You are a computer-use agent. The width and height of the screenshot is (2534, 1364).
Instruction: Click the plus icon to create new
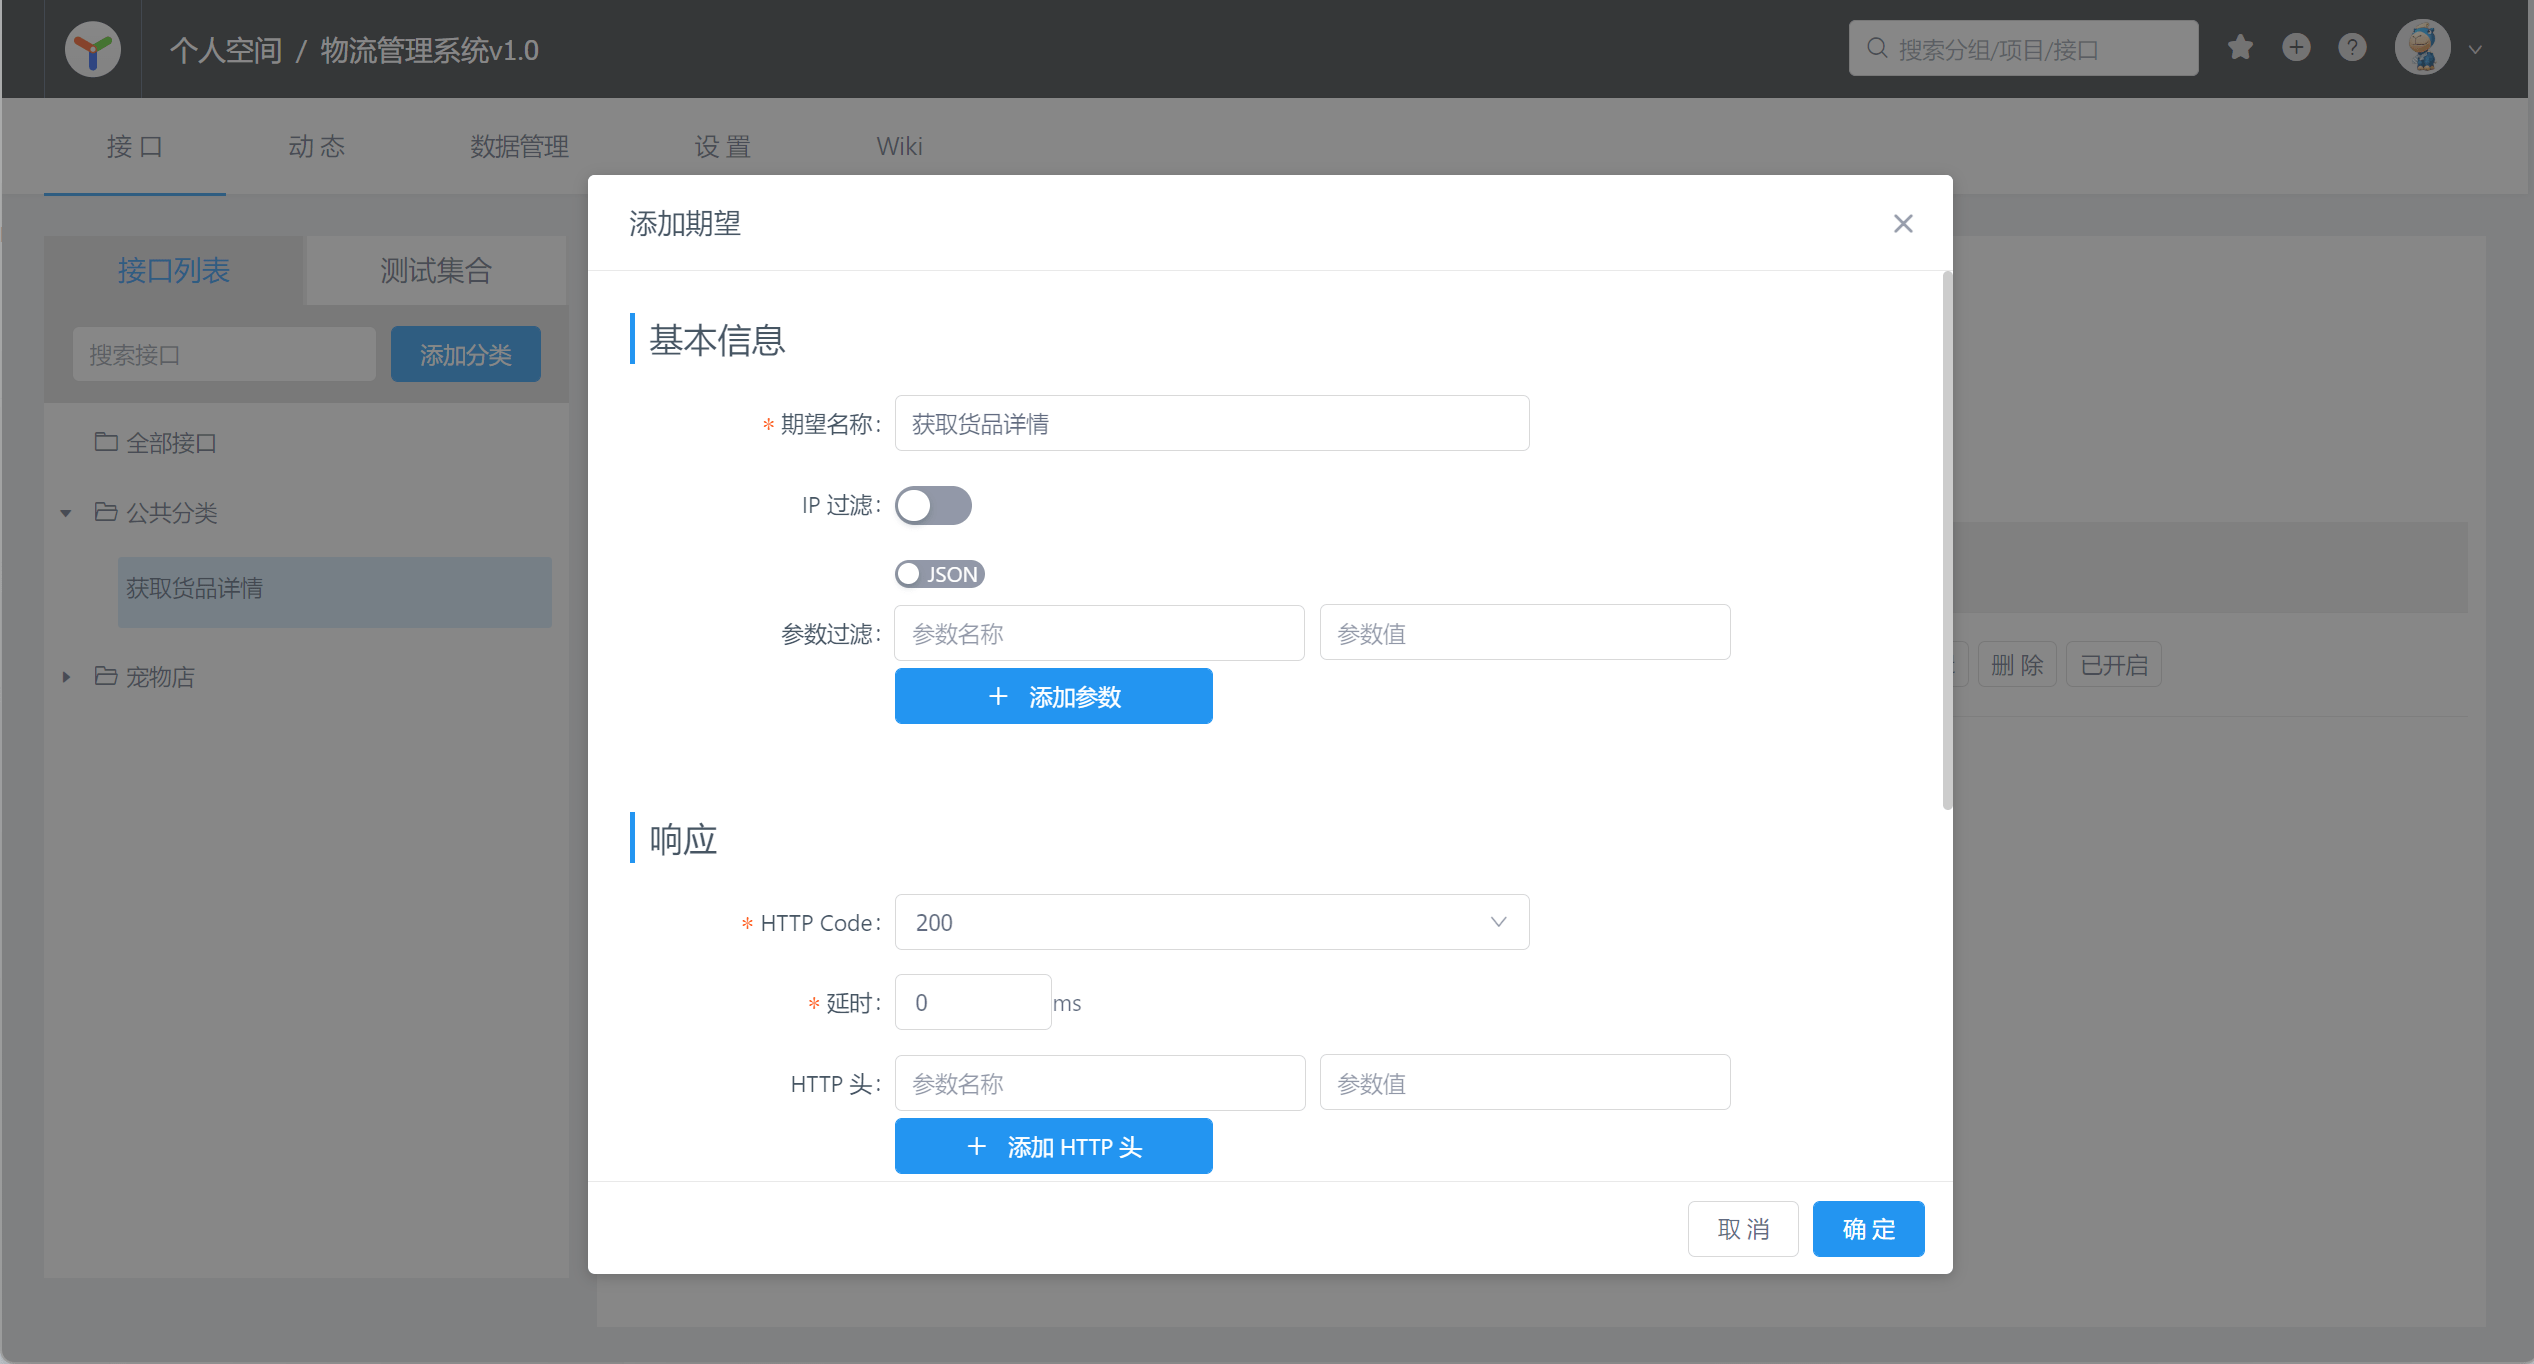pyautogui.click(x=2296, y=47)
